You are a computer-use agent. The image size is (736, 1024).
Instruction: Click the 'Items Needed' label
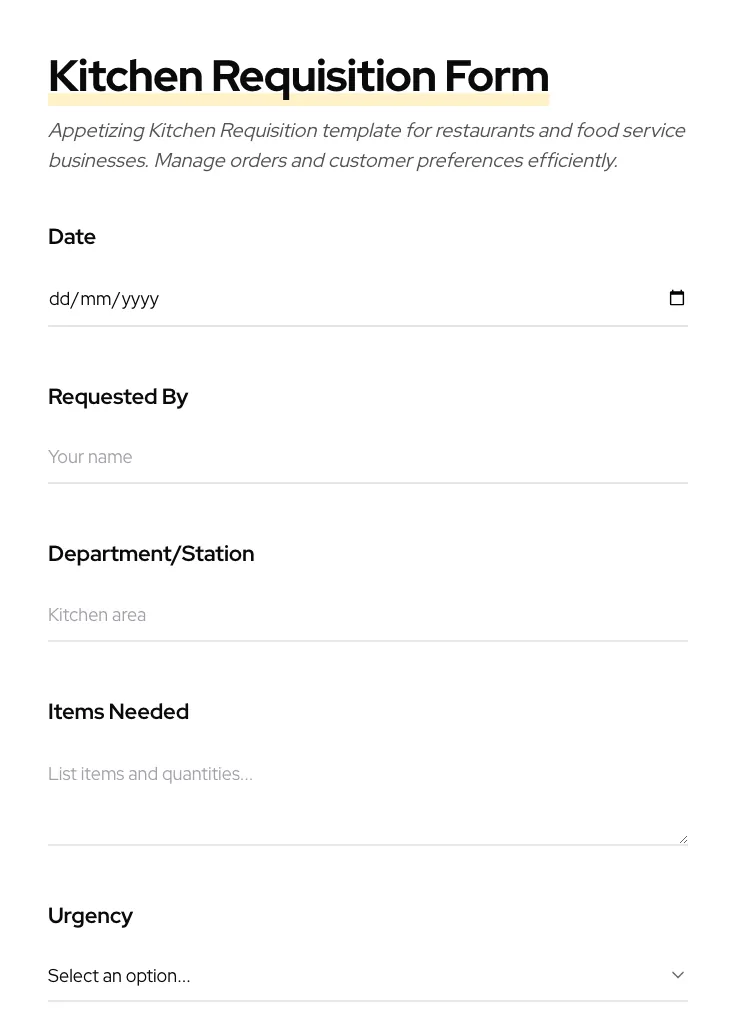pyautogui.click(x=118, y=712)
